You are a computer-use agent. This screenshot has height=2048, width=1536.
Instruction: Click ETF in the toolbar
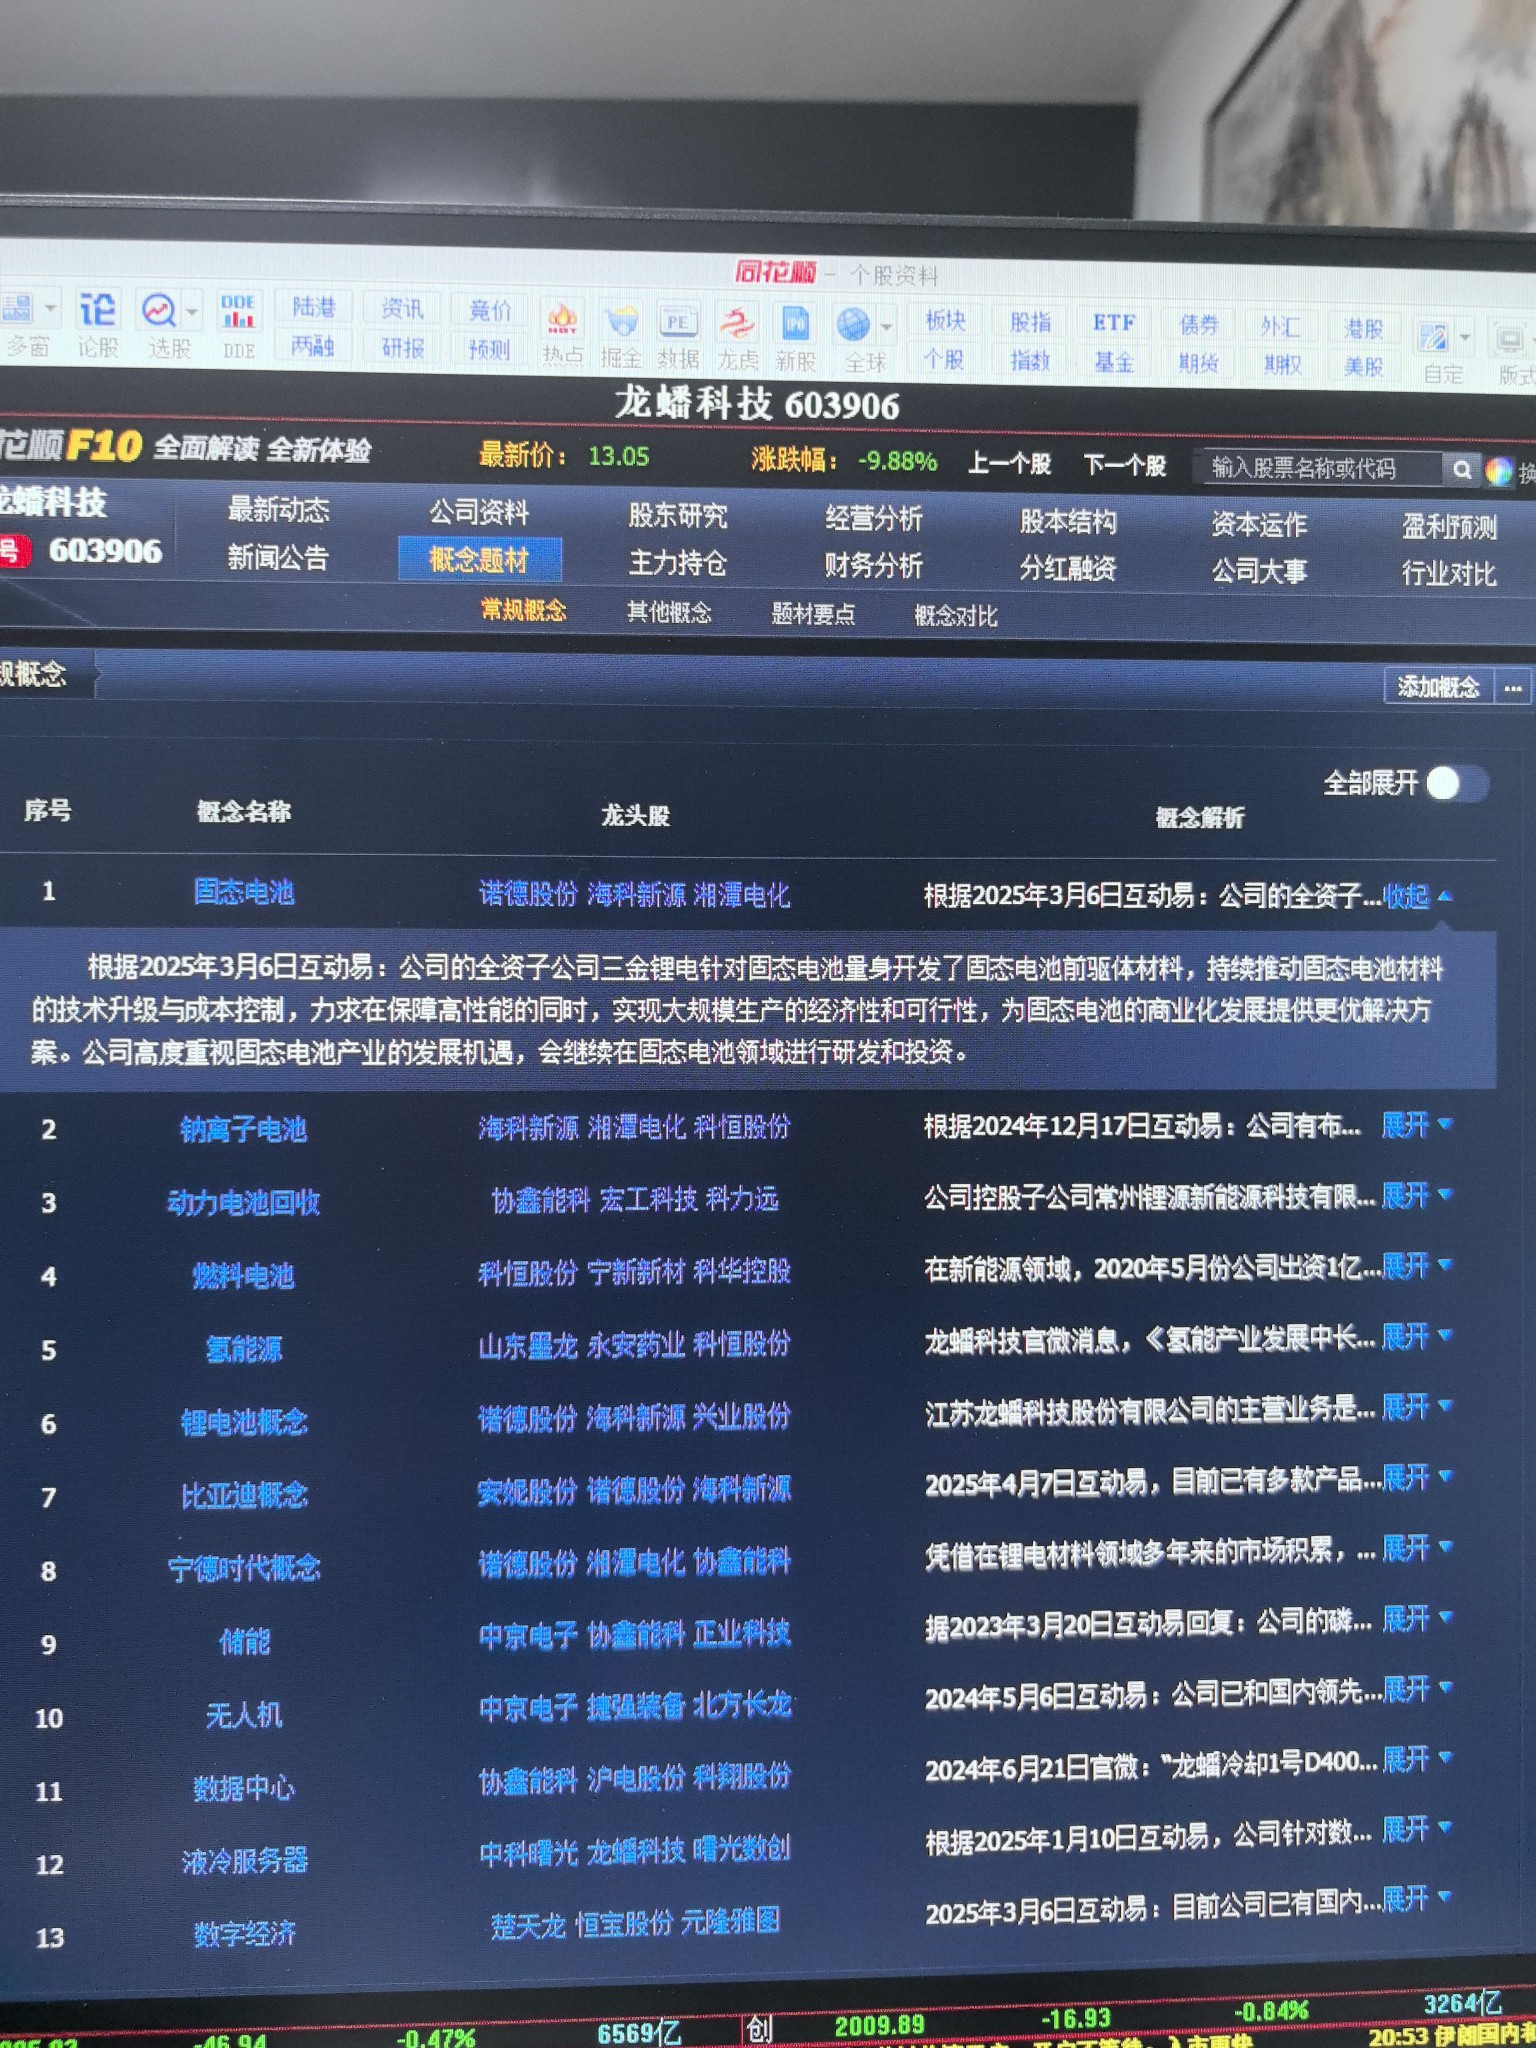point(1113,323)
